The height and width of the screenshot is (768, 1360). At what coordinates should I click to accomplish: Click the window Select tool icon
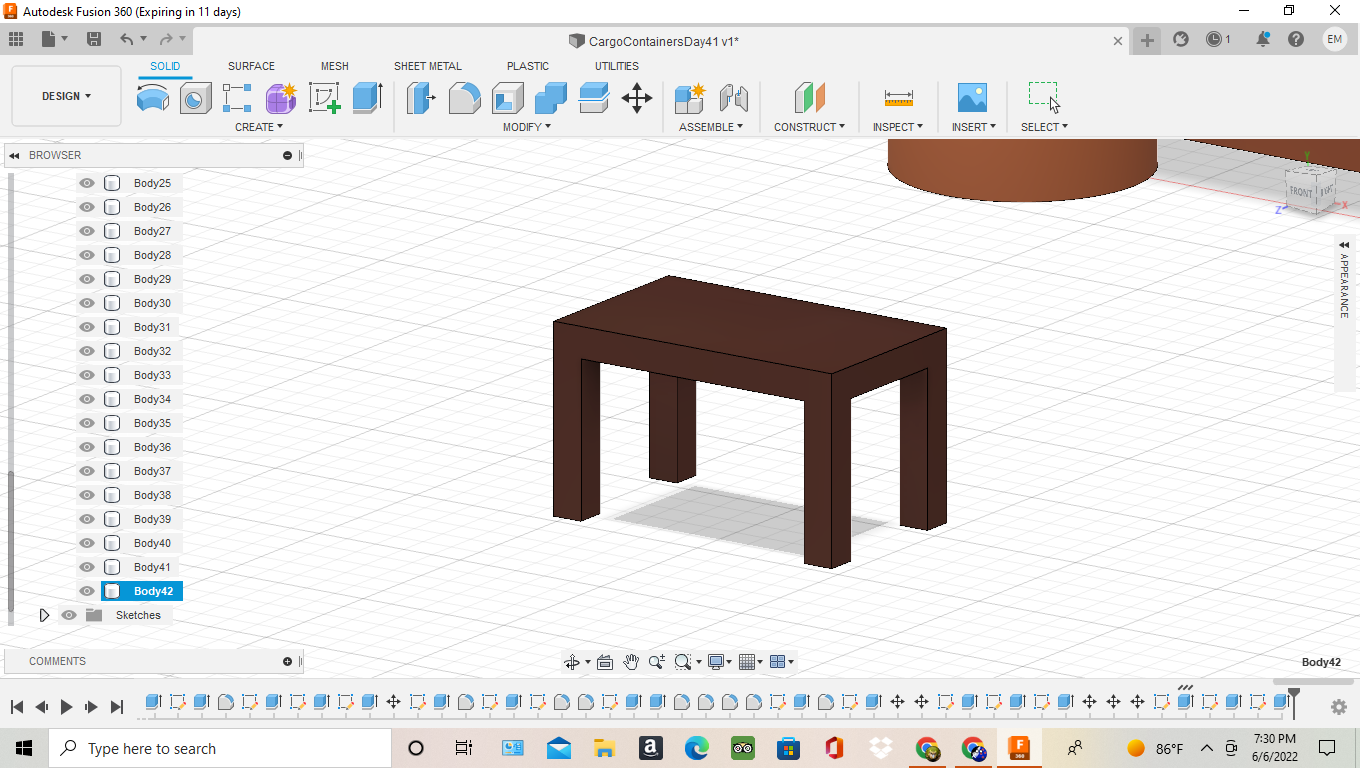pyautogui.click(x=1044, y=98)
